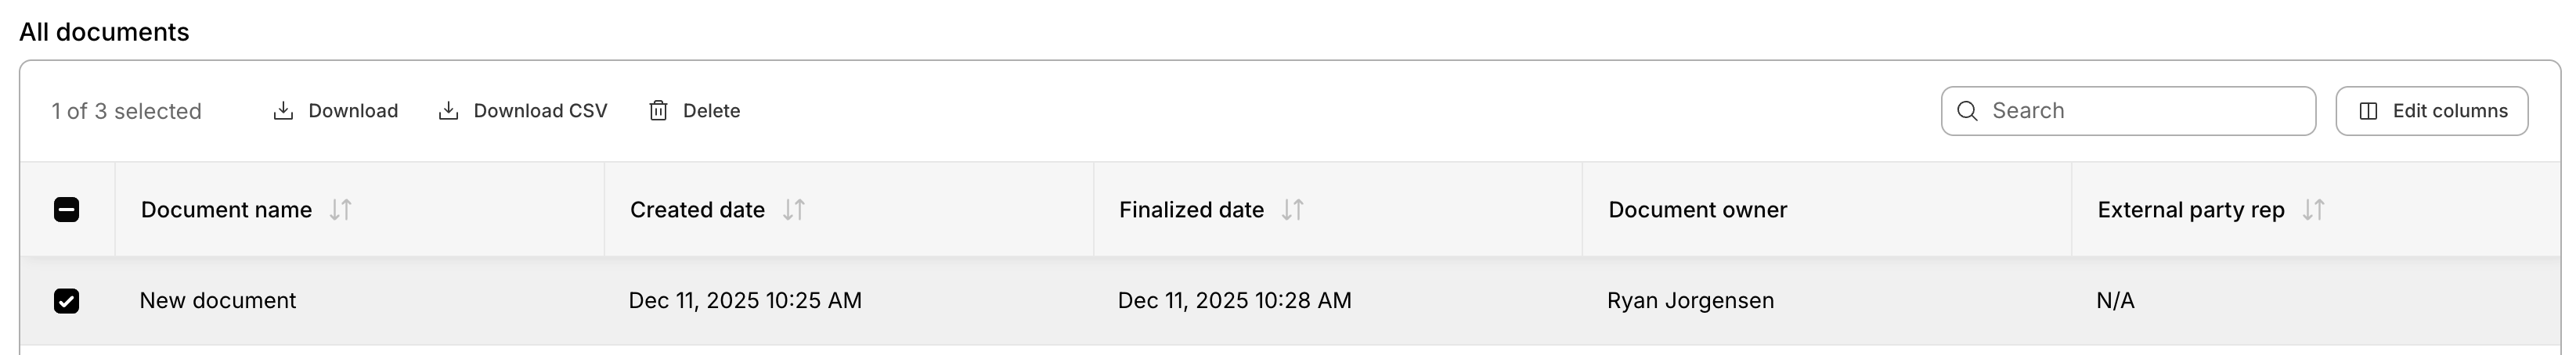Select the Ryan Jorgensen owner cell

click(1690, 301)
